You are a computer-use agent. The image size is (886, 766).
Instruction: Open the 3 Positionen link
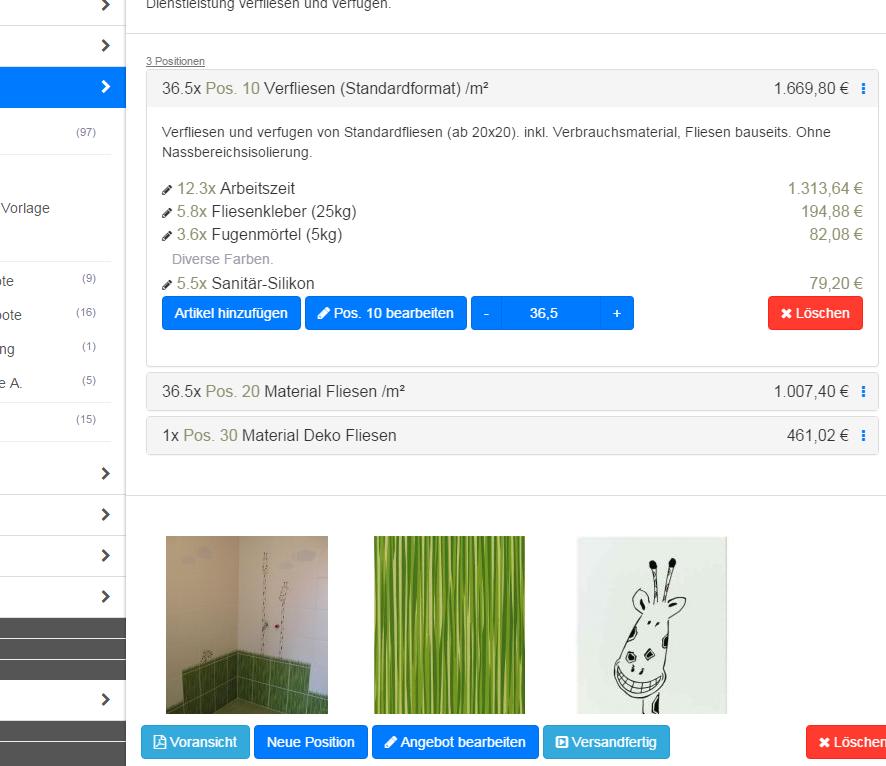point(175,61)
